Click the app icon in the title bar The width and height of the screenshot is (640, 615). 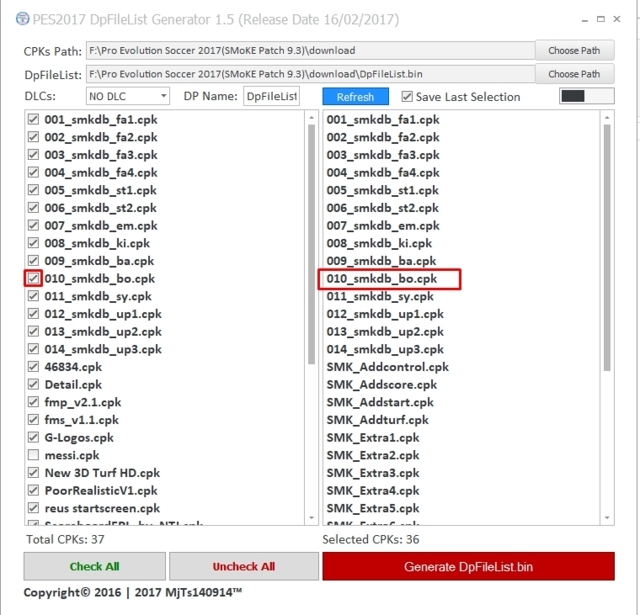point(22,19)
